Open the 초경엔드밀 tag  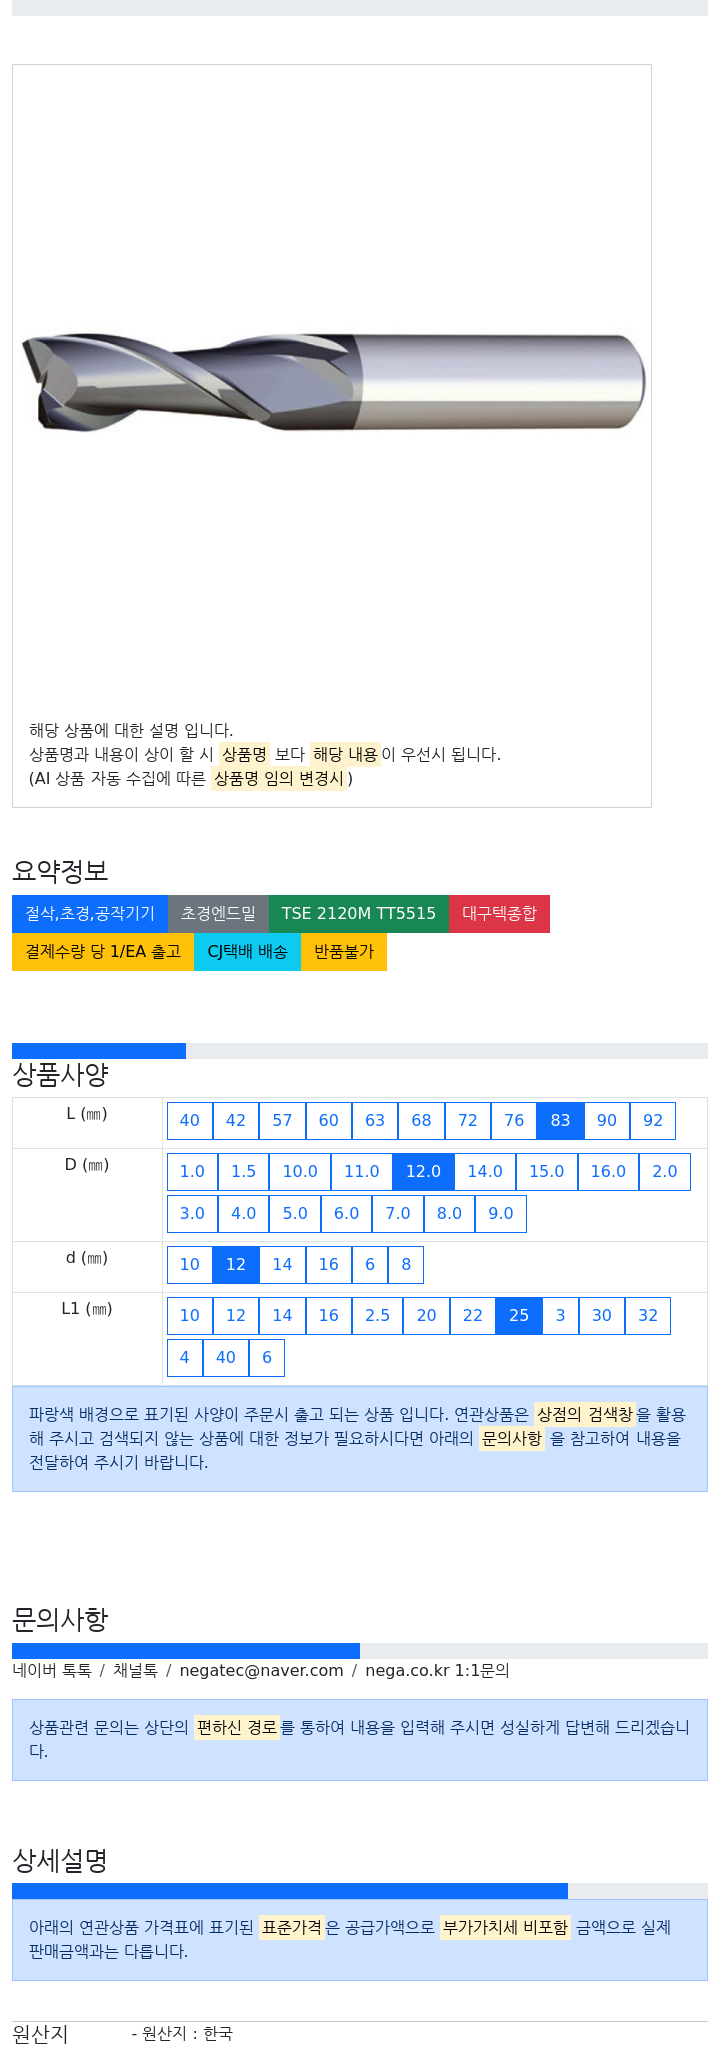pyautogui.click(x=218, y=913)
